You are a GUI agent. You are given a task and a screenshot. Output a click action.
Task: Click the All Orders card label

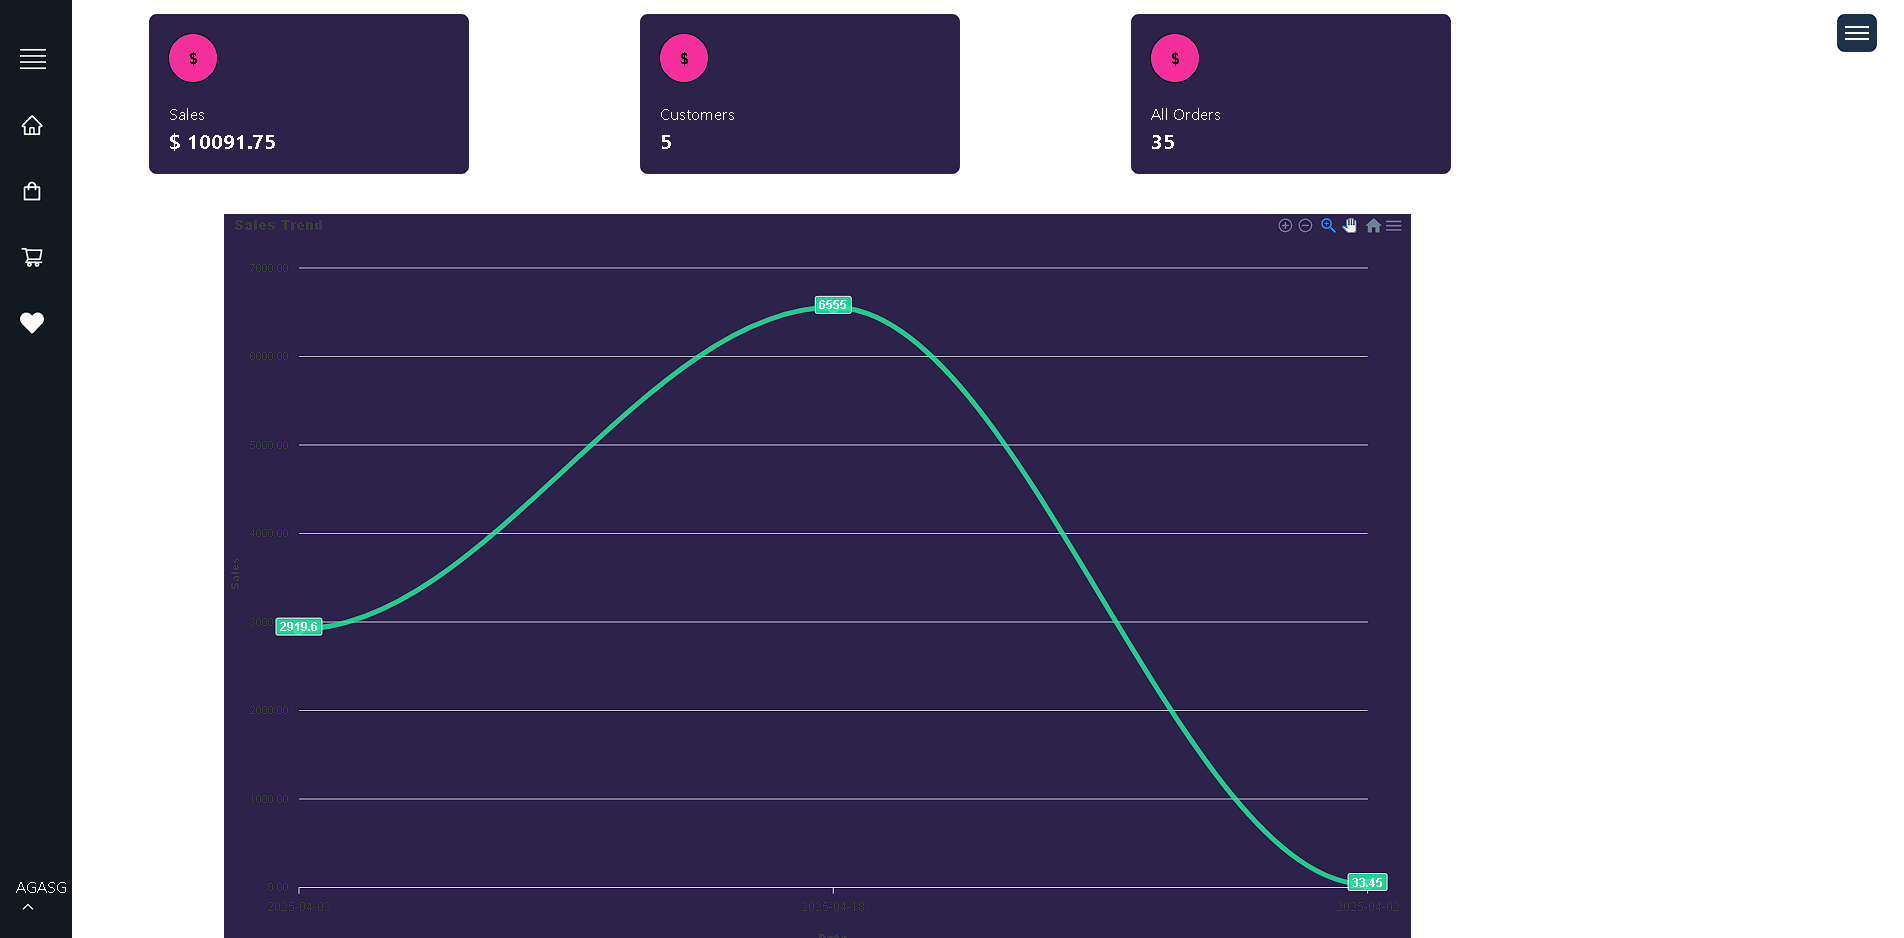(1186, 115)
